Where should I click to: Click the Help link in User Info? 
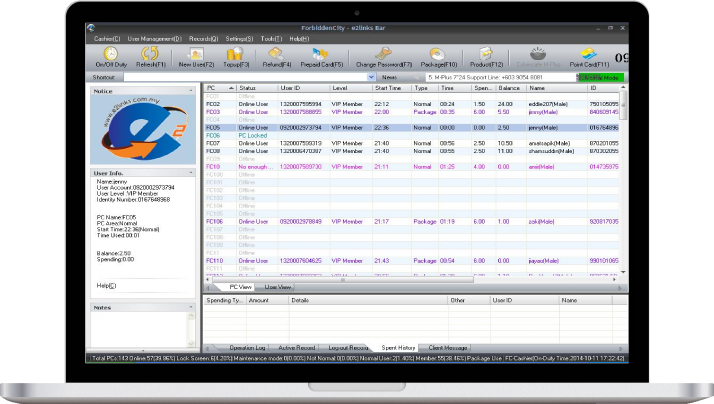click(x=106, y=286)
